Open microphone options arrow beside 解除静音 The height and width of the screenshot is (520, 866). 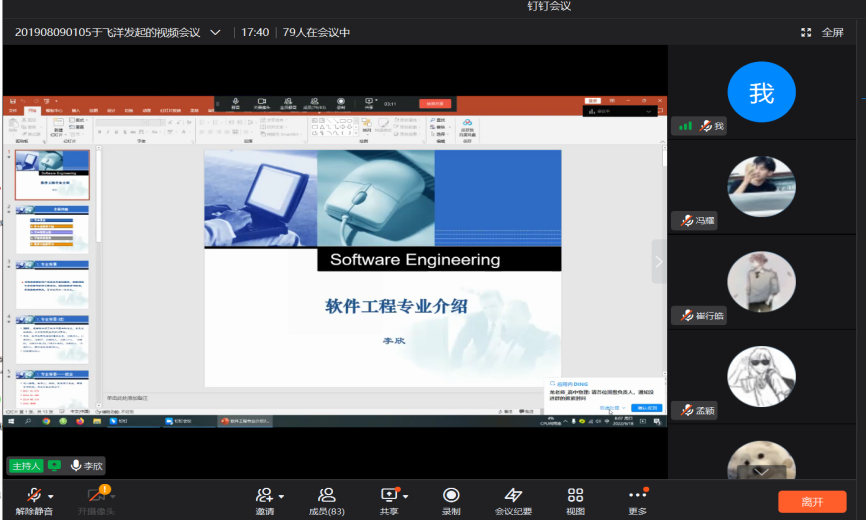[51, 496]
